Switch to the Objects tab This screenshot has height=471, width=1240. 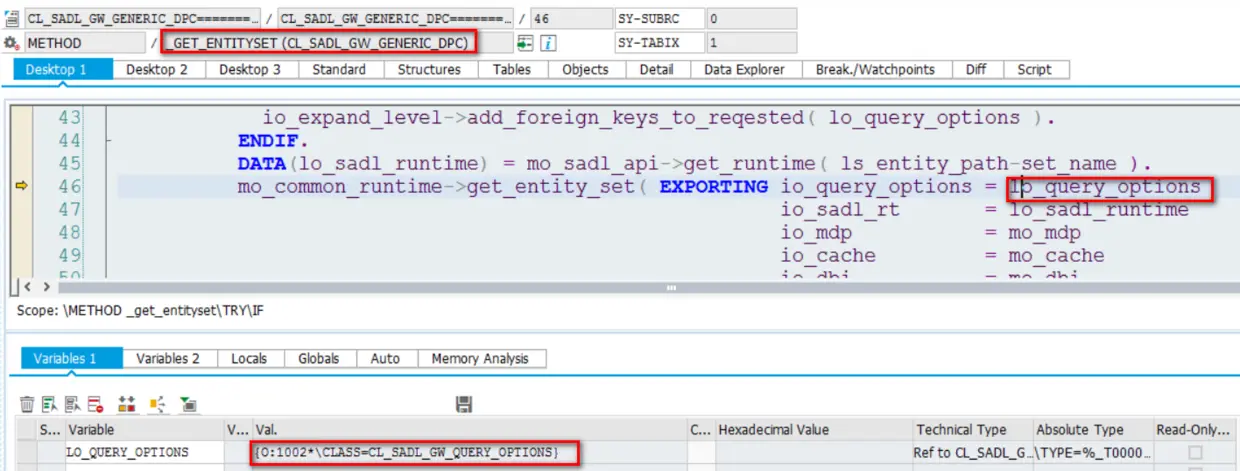585,69
